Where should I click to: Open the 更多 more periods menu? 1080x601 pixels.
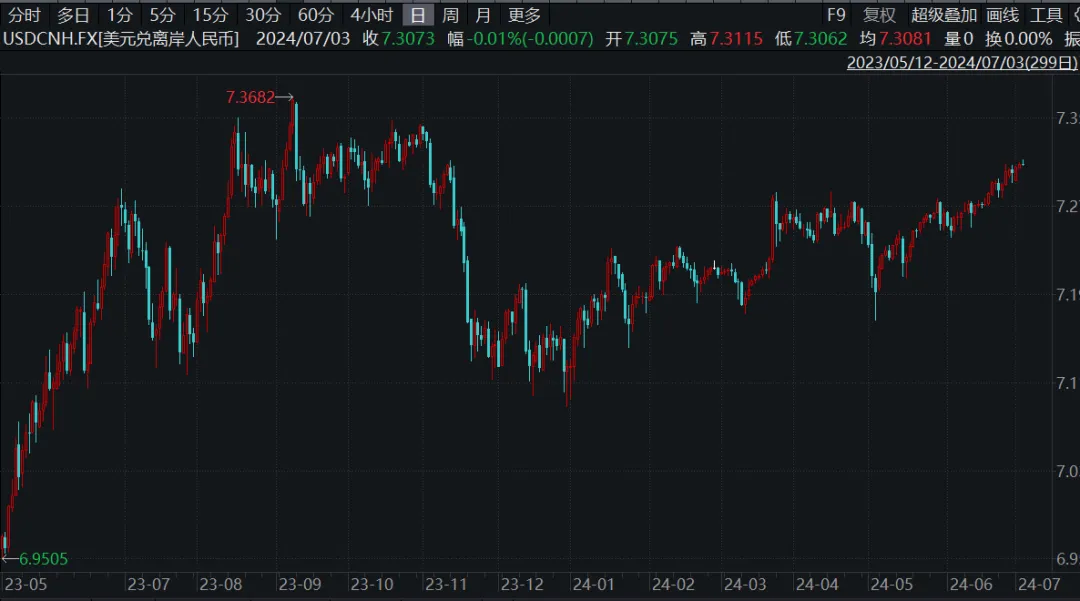click(524, 15)
